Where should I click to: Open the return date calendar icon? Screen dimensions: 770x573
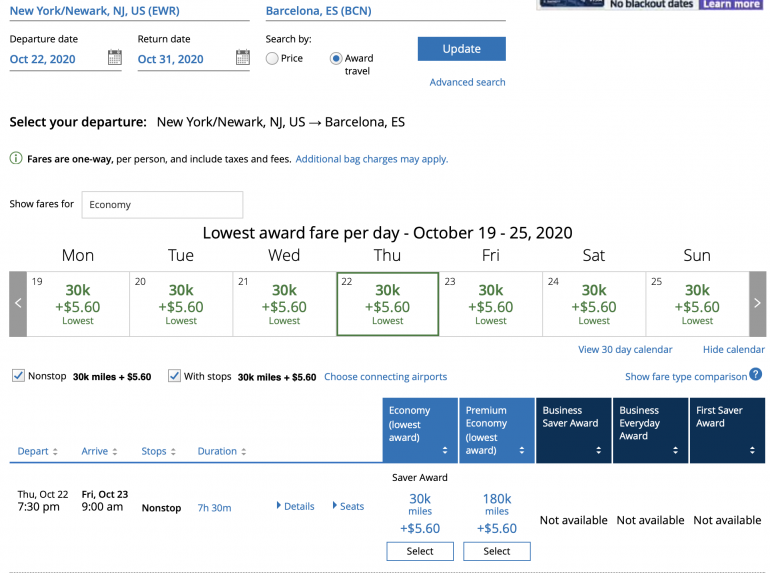(x=242, y=58)
